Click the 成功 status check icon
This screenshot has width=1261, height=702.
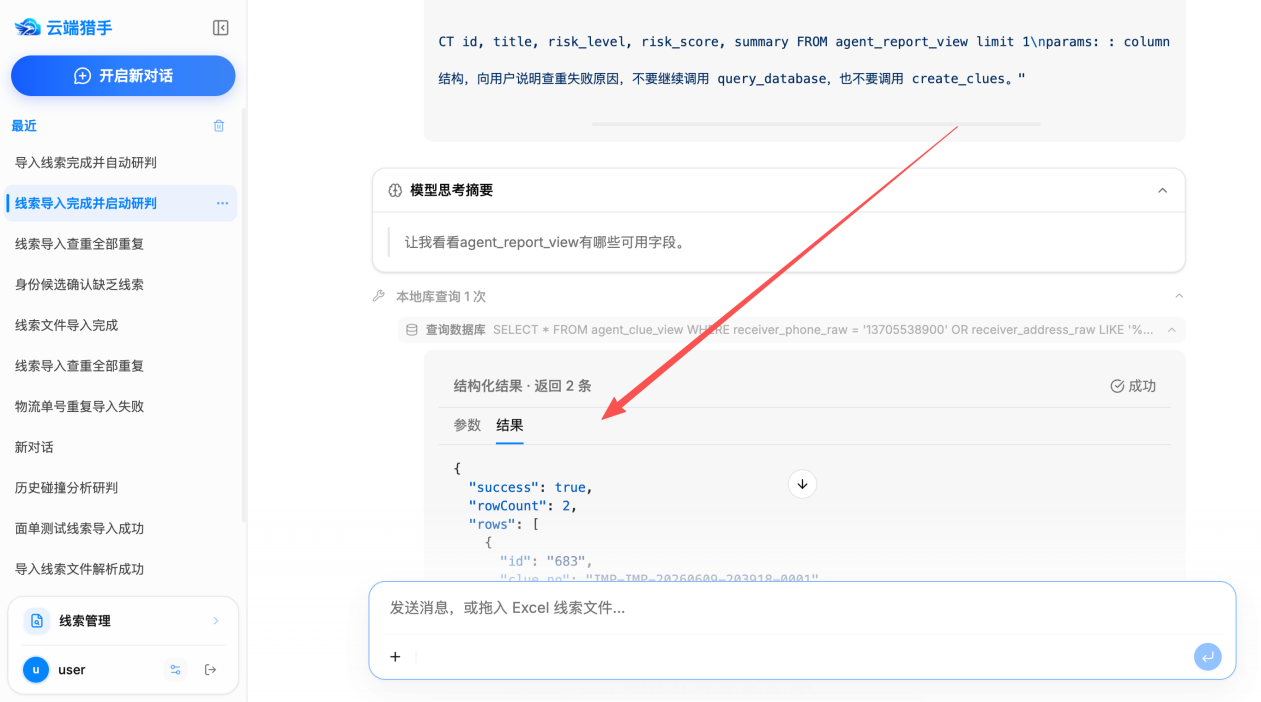pyautogui.click(x=1117, y=386)
